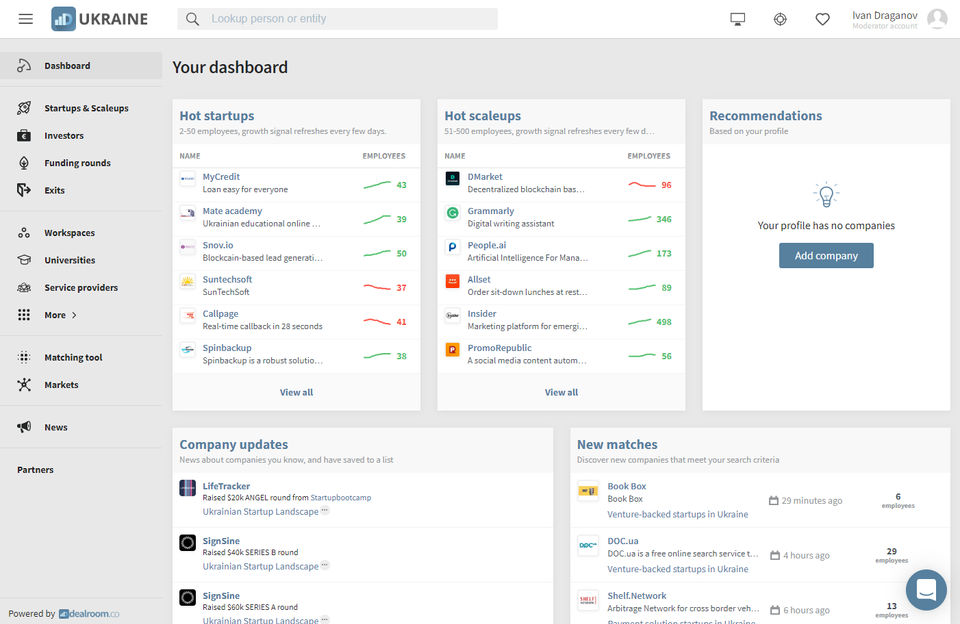960x624 pixels.
Task: Open Dashboard in the sidebar
Action: [x=81, y=66]
